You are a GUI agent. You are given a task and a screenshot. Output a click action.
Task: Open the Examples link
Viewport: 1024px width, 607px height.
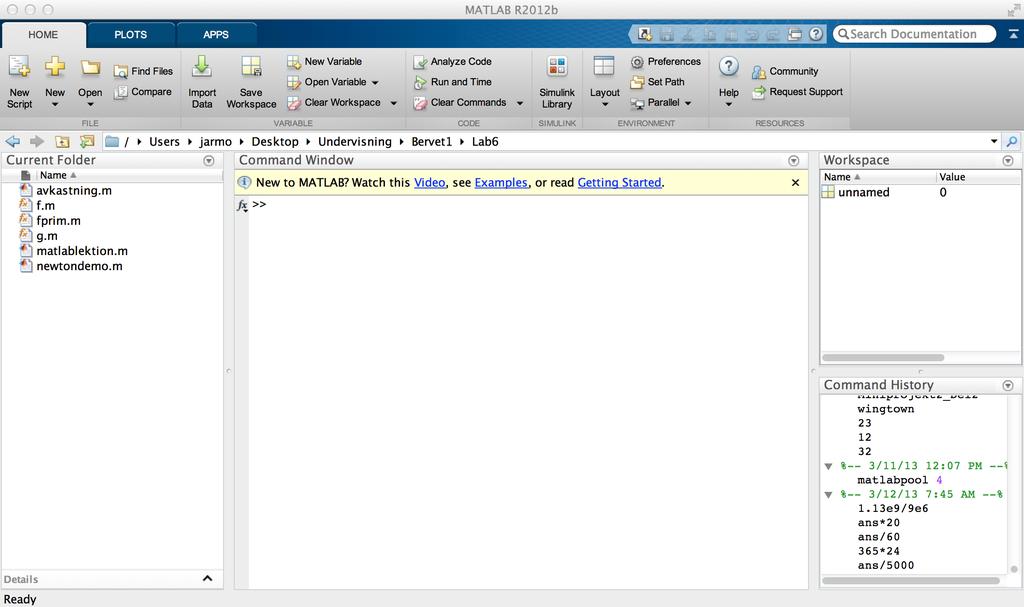[x=501, y=183]
